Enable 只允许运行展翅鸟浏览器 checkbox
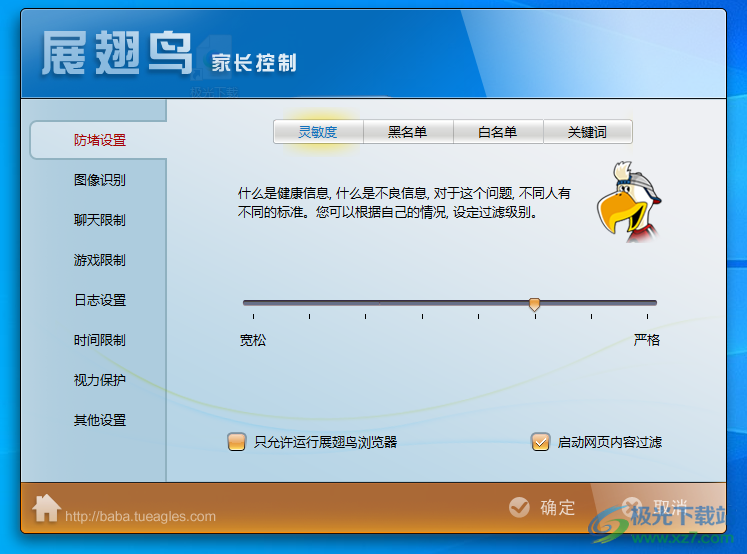Viewport: 747px width, 554px height. [237, 442]
